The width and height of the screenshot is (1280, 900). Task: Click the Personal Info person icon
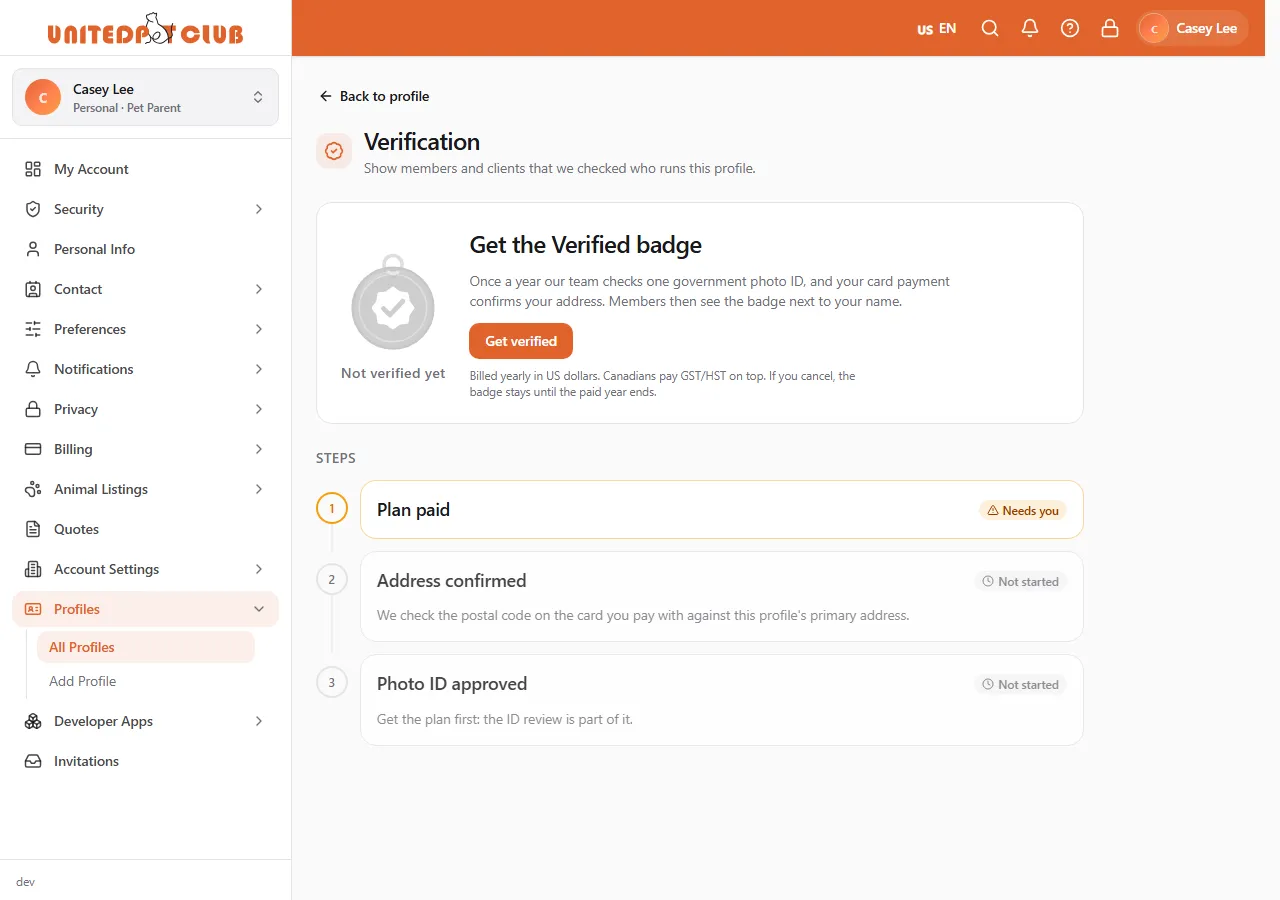point(33,249)
